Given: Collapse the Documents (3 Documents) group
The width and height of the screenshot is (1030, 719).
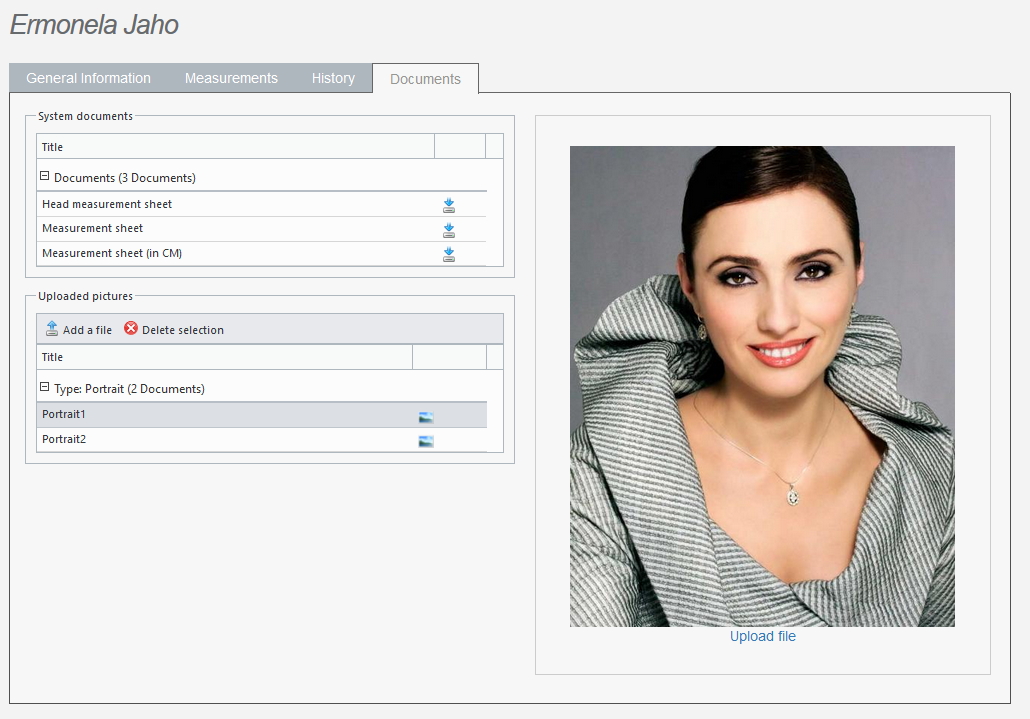Looking at the screenshot, I should click(x=45, y=176).
